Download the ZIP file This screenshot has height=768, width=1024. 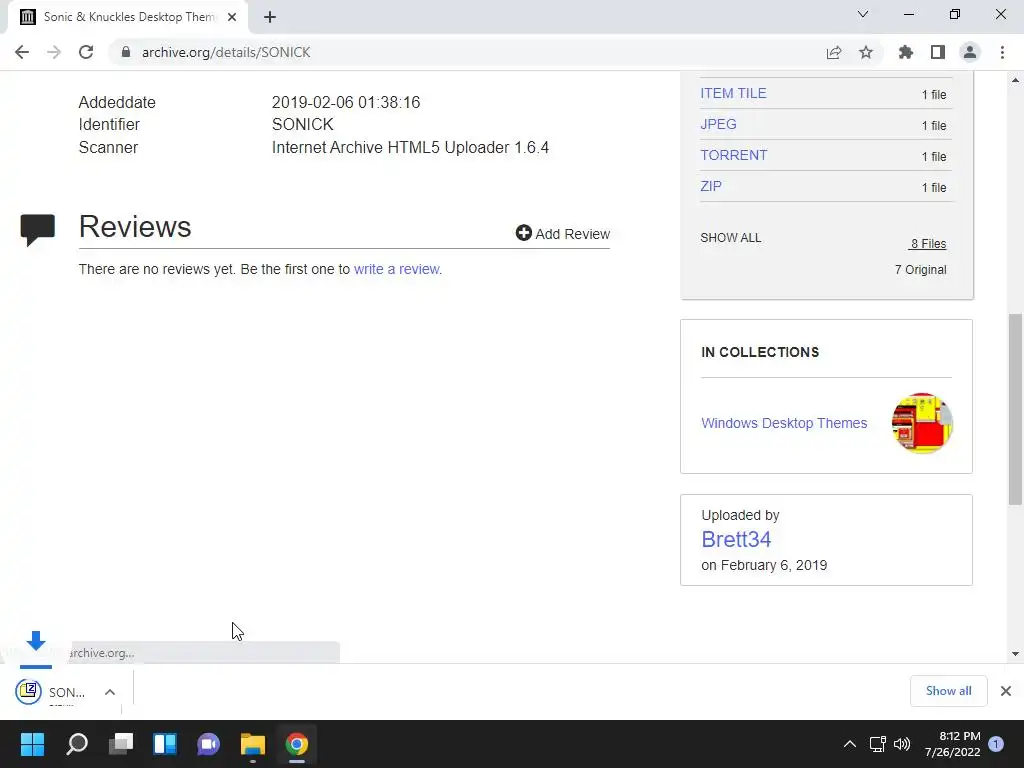pyautogui.click(x=711, y=186)
